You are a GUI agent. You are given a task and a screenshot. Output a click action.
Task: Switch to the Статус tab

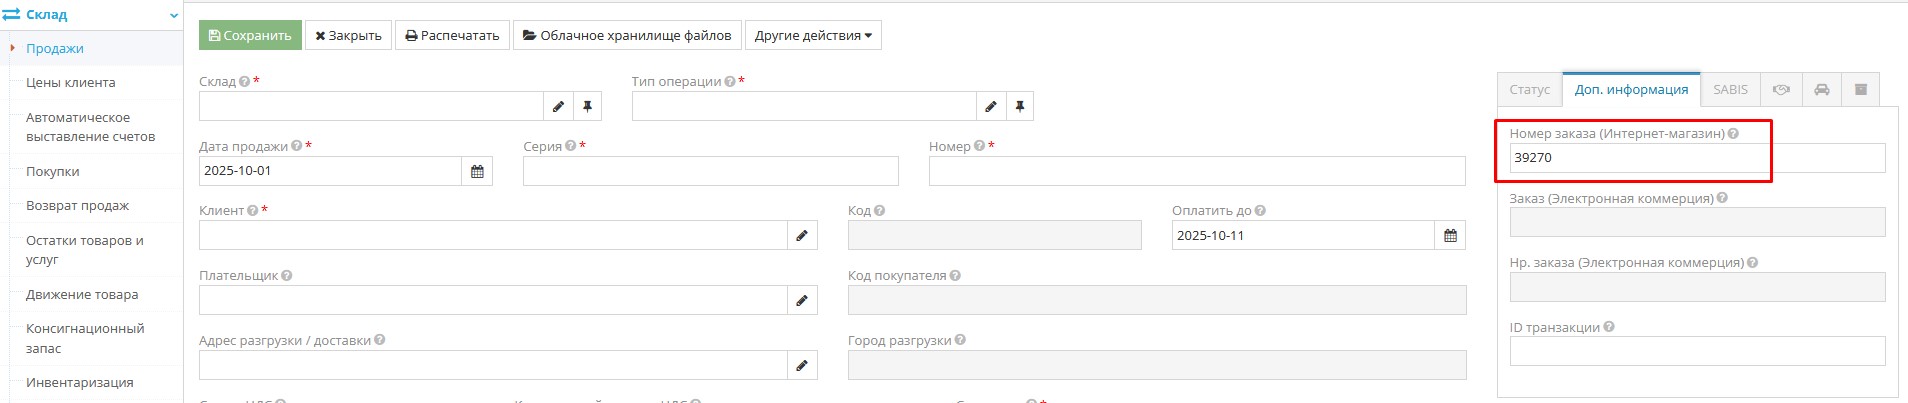[1529, 90]
